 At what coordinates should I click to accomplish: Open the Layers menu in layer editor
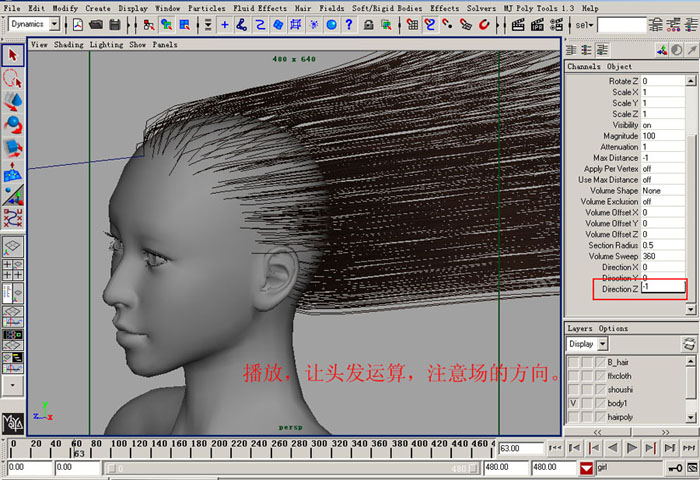(579, 328)
